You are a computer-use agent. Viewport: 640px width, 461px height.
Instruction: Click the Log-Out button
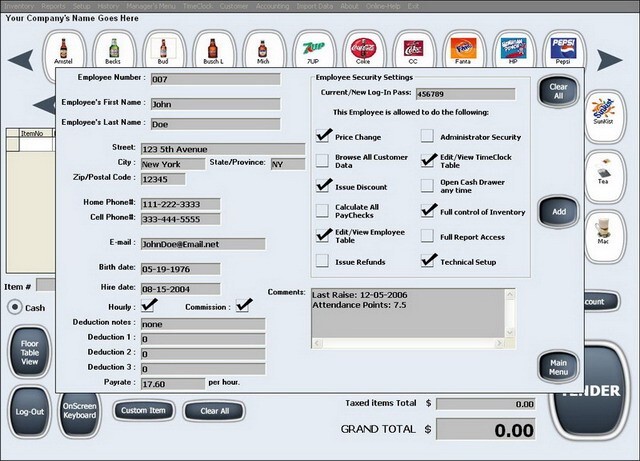click(x=30, y=412)
